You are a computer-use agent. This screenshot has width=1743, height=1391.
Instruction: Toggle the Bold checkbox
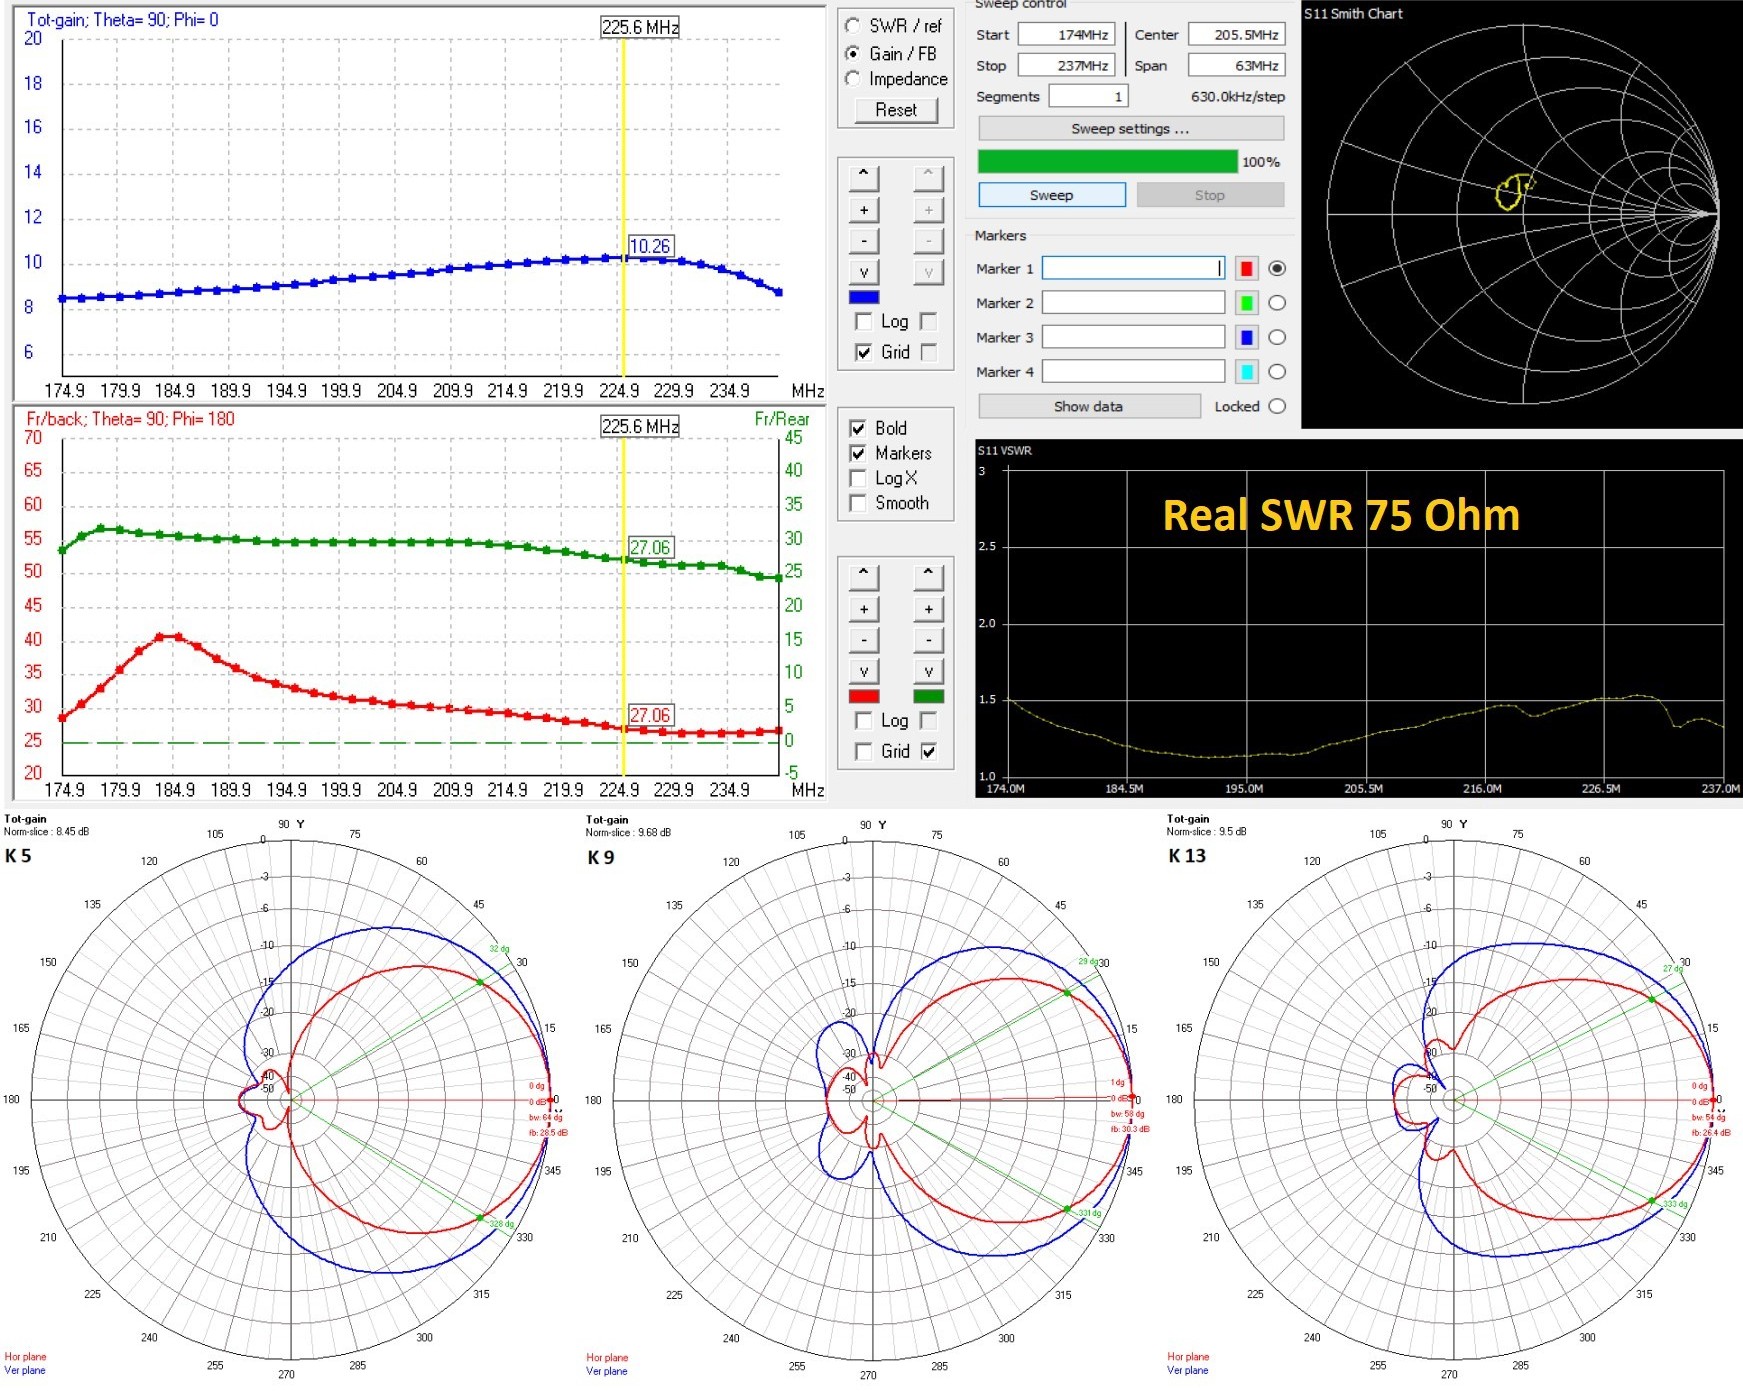point(858,428)
